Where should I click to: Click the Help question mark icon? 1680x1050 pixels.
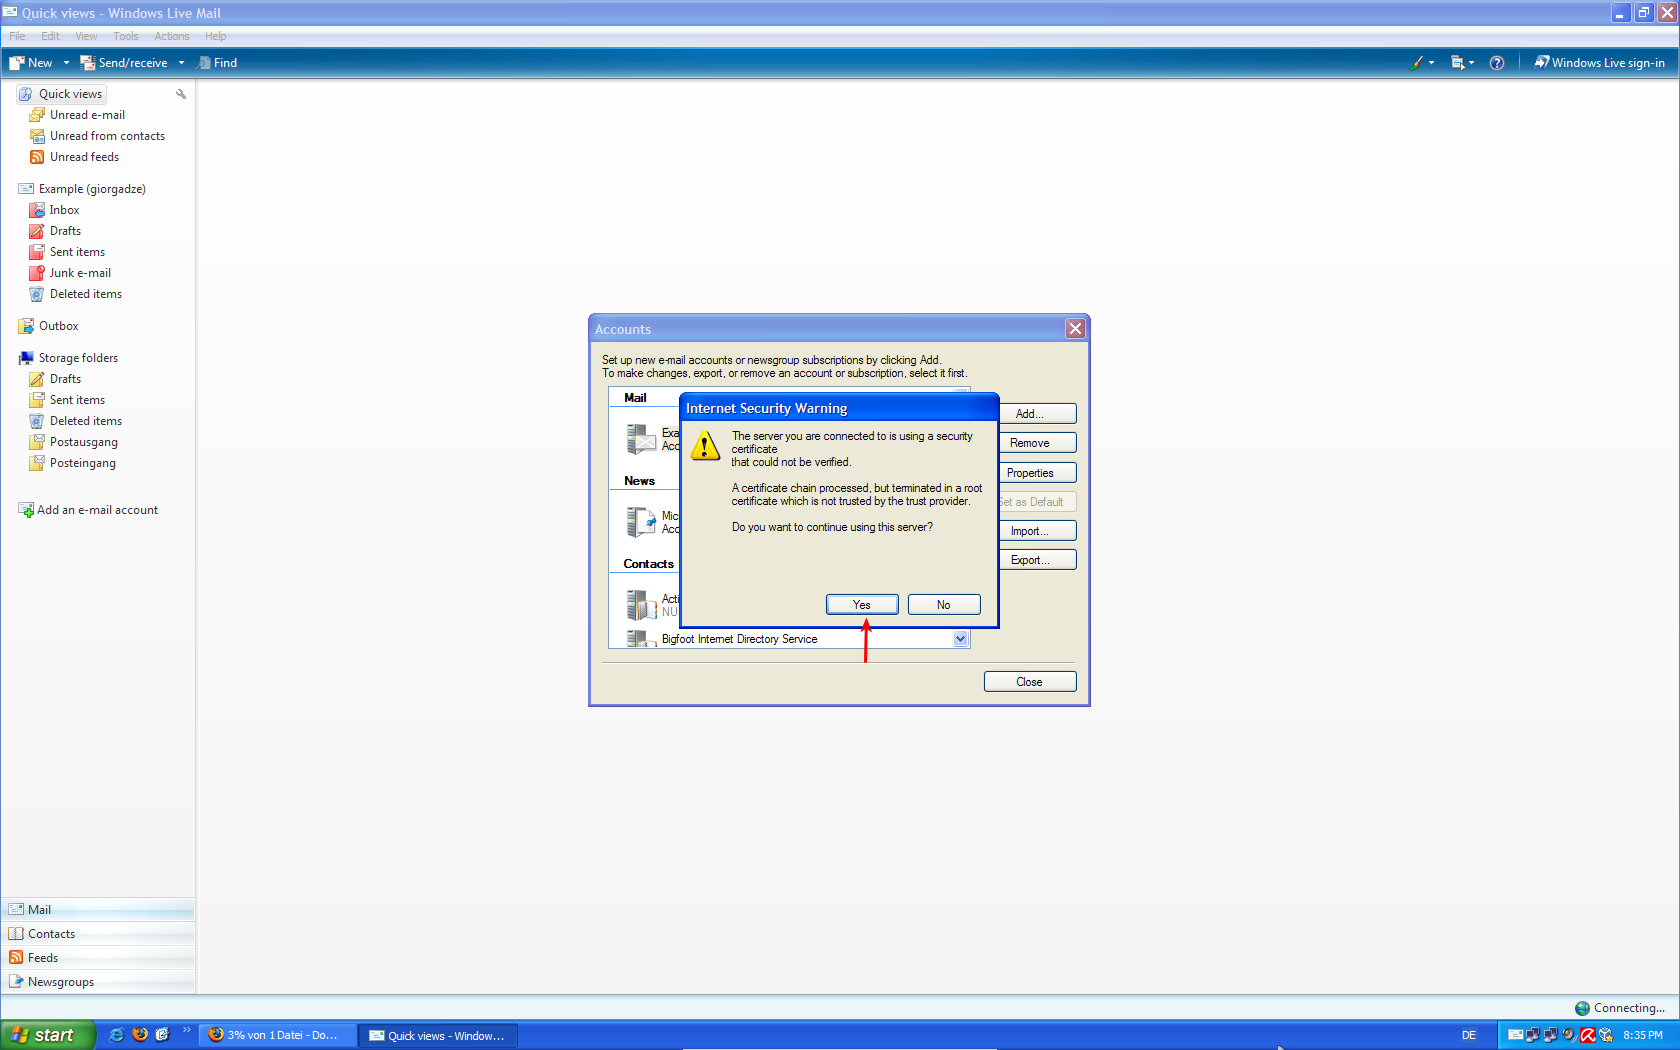point(1496,63)
